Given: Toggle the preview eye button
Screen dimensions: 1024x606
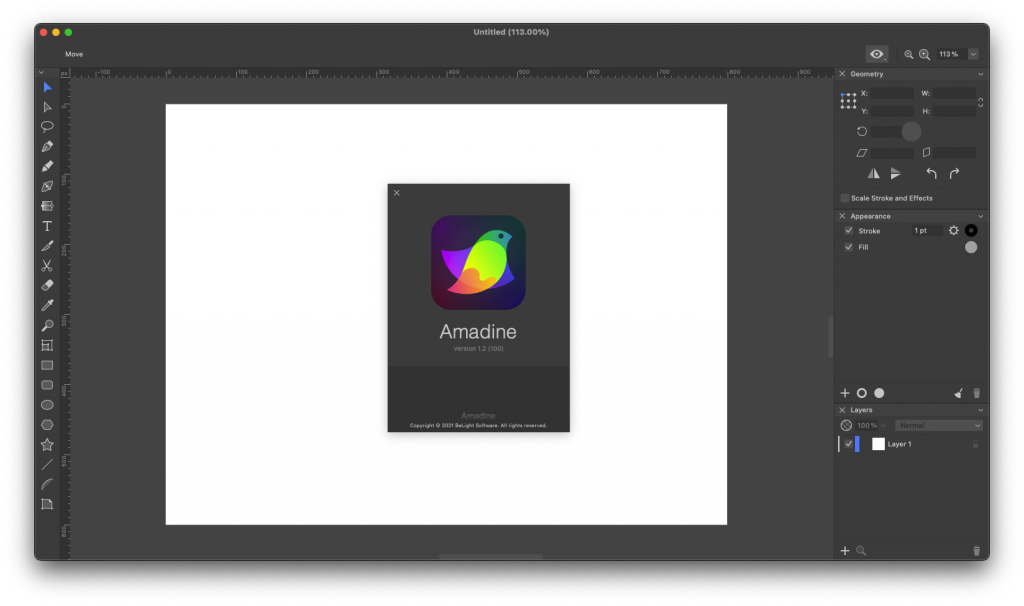Looking at the screenshot, I should point(876,54).
